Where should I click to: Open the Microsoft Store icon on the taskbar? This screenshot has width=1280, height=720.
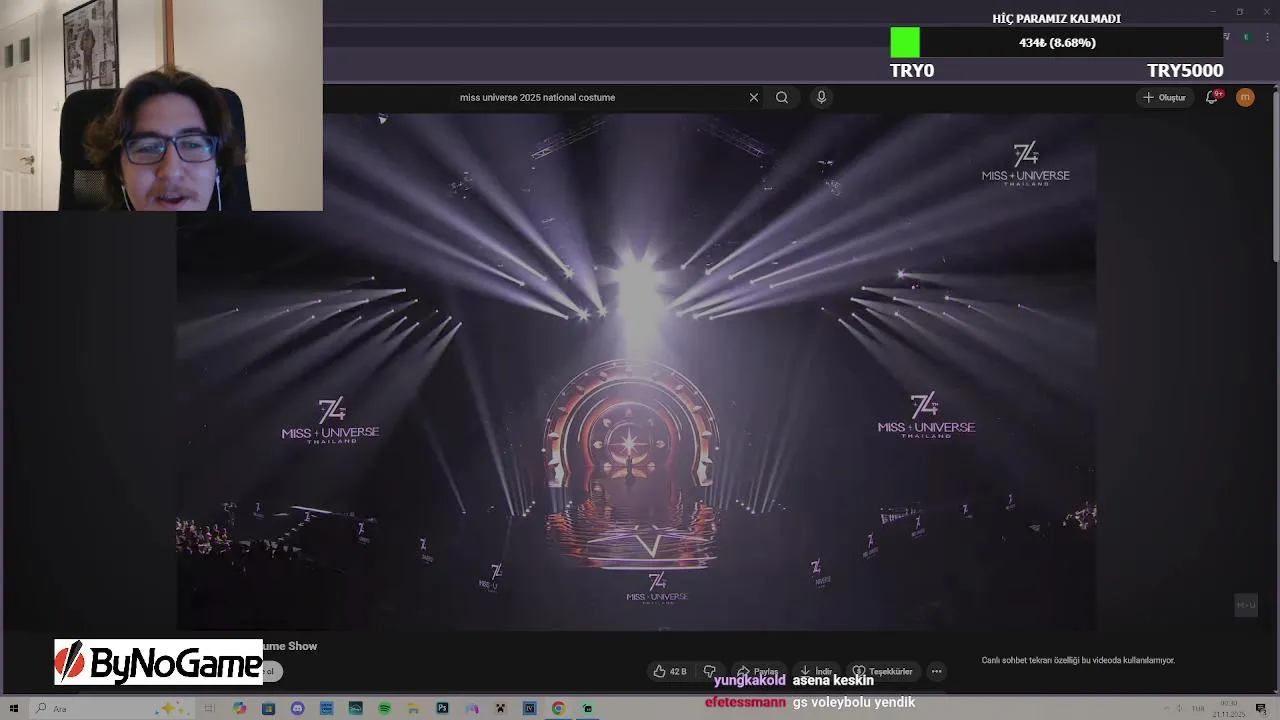[268, 708]
